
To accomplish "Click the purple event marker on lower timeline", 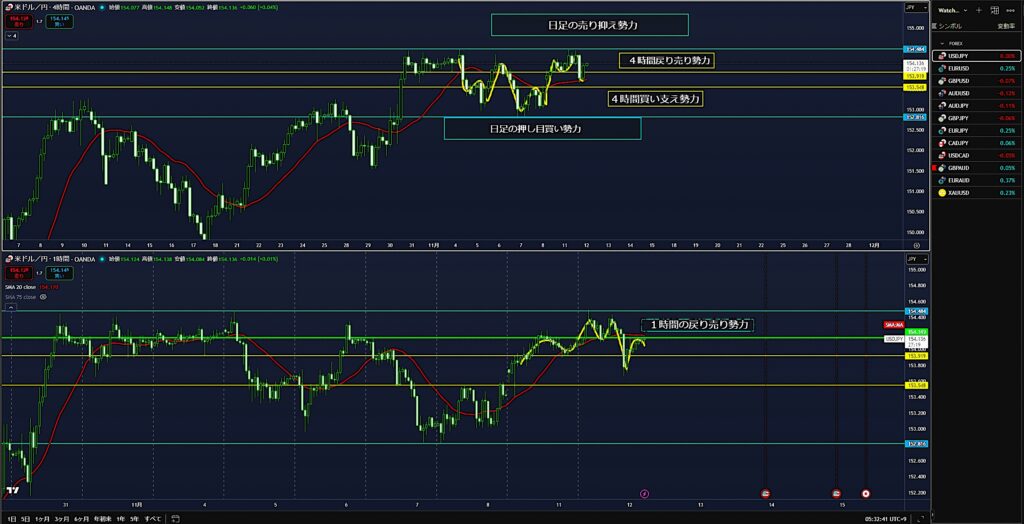I will tap(644, 492).
